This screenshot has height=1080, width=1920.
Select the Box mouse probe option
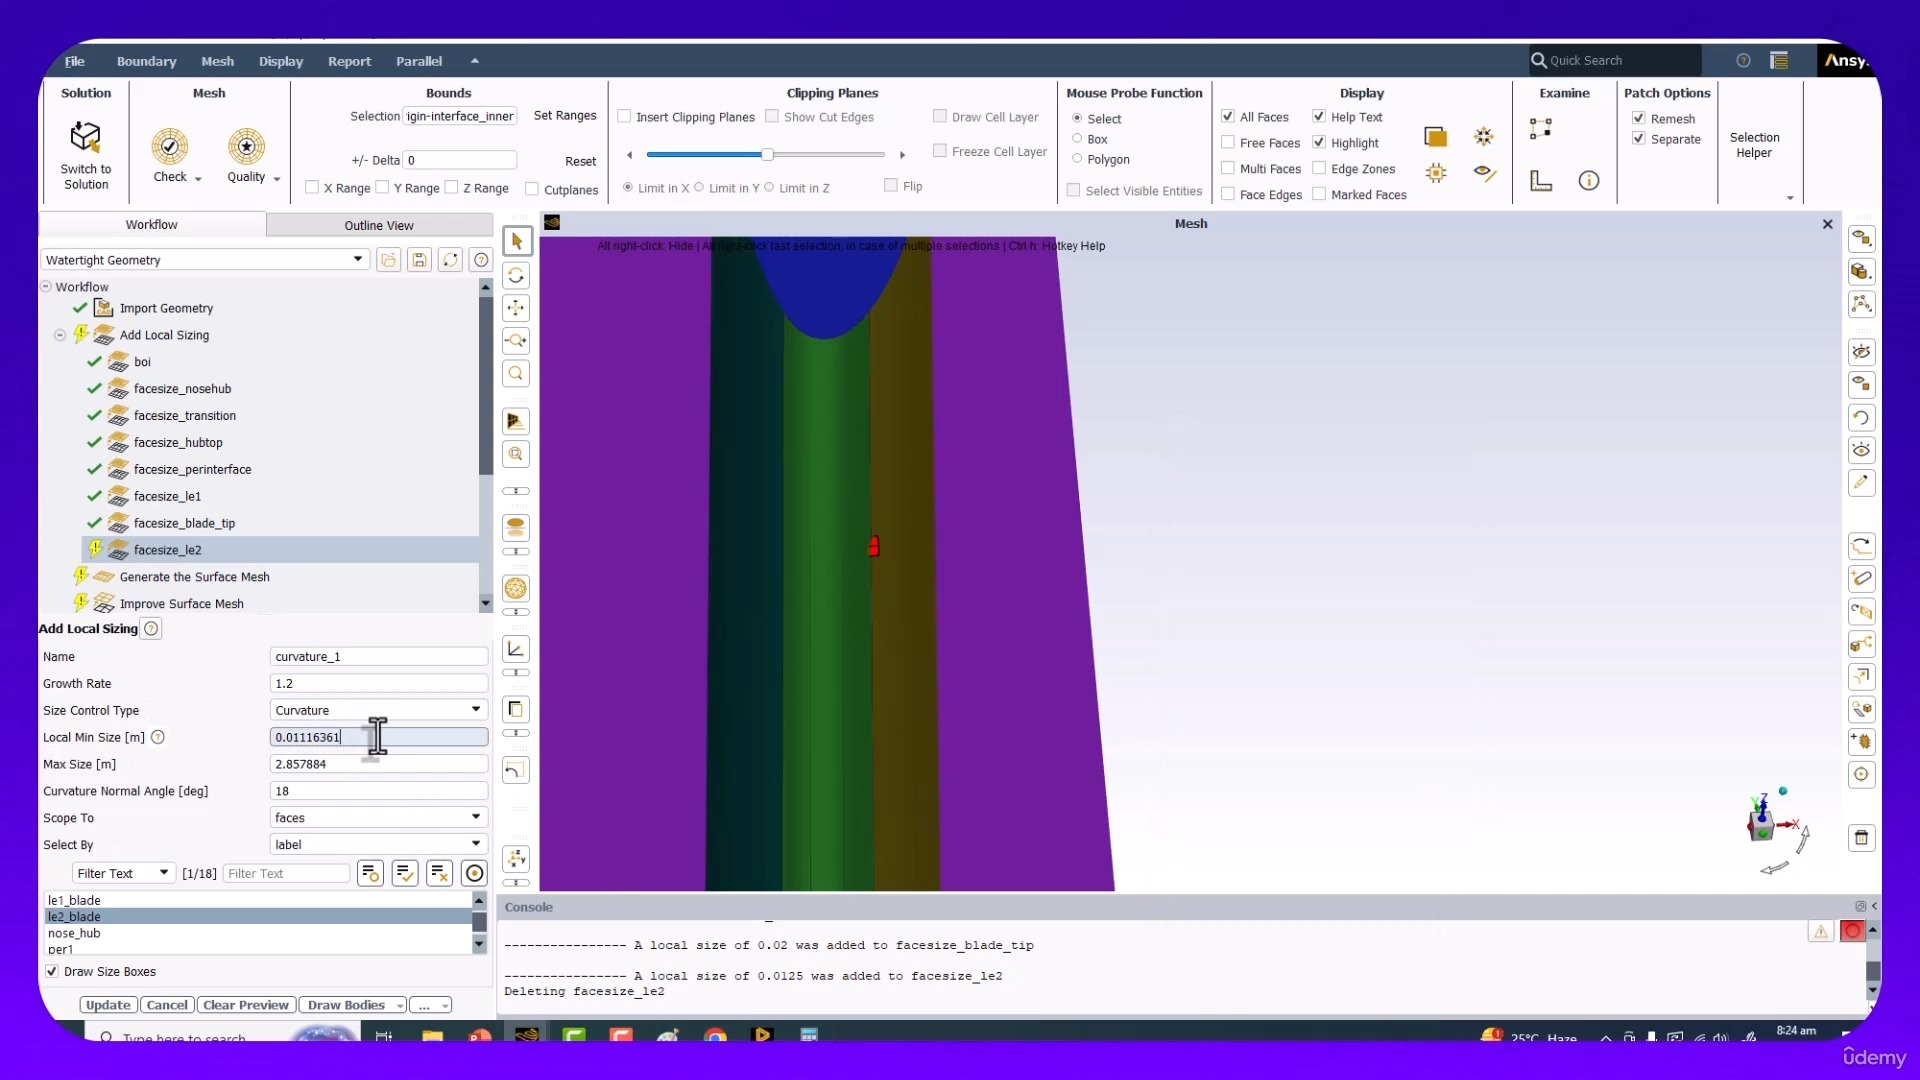(1077, 139)
